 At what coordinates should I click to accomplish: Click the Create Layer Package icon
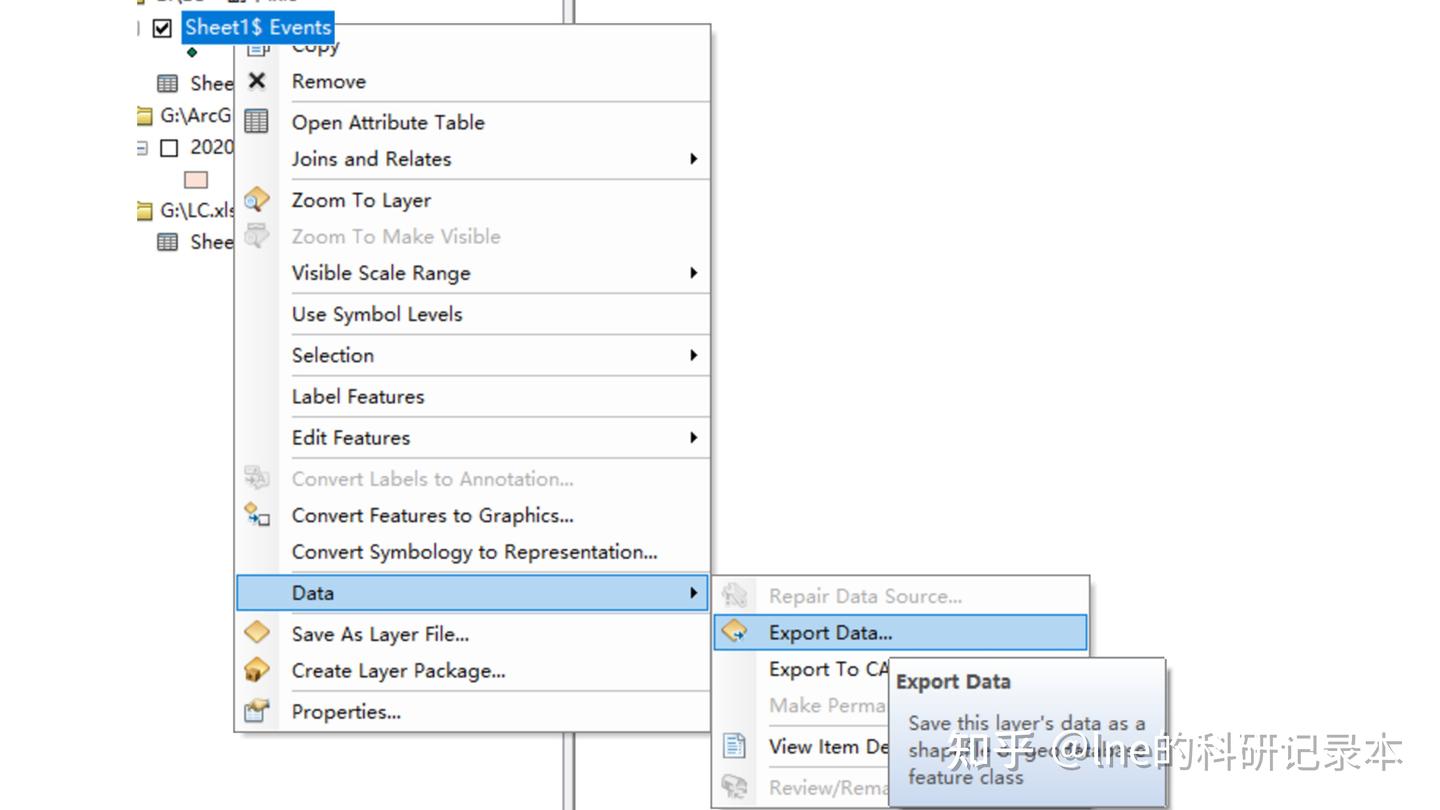point(257,670)
